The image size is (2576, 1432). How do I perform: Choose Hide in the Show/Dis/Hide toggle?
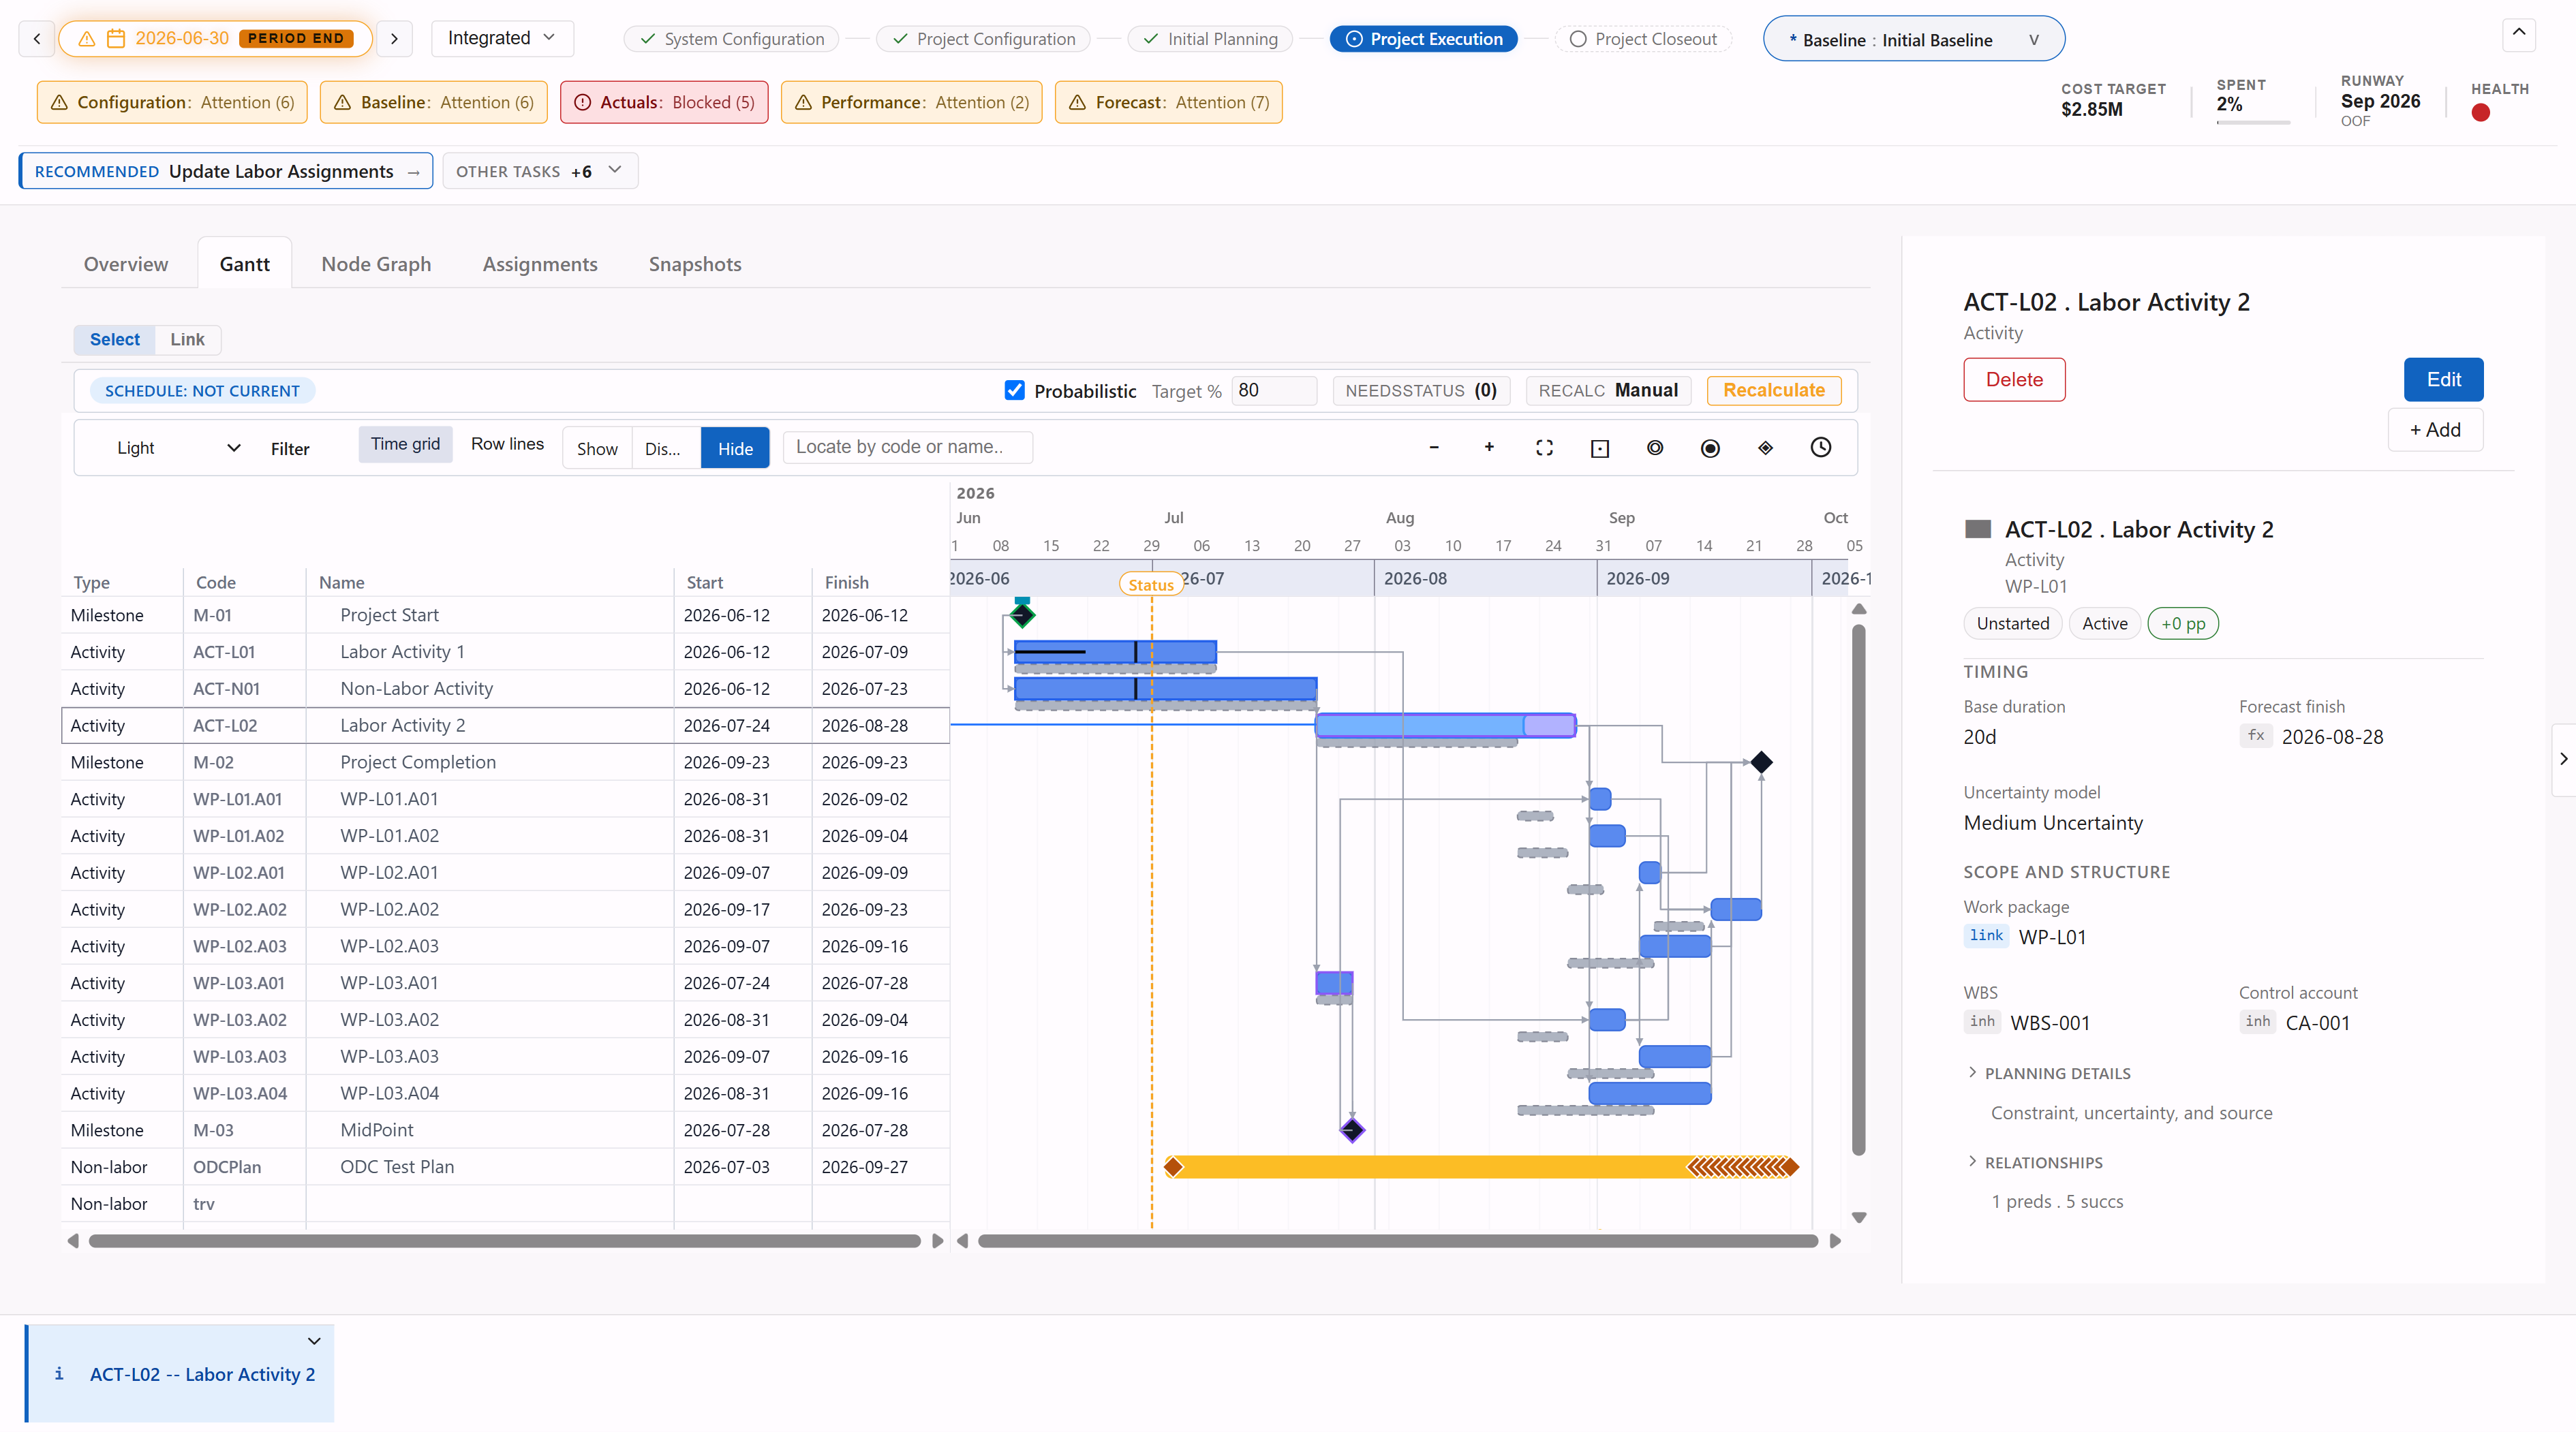pyautogui.click(x=735, y=448)
